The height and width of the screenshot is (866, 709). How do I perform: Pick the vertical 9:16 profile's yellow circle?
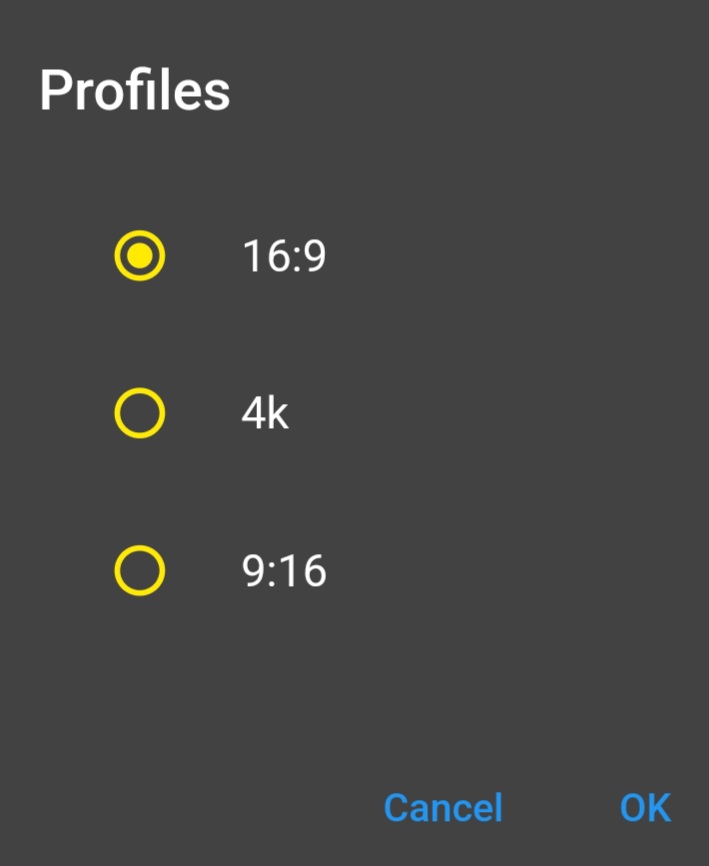pyautogui.click(x=139, y=571)
